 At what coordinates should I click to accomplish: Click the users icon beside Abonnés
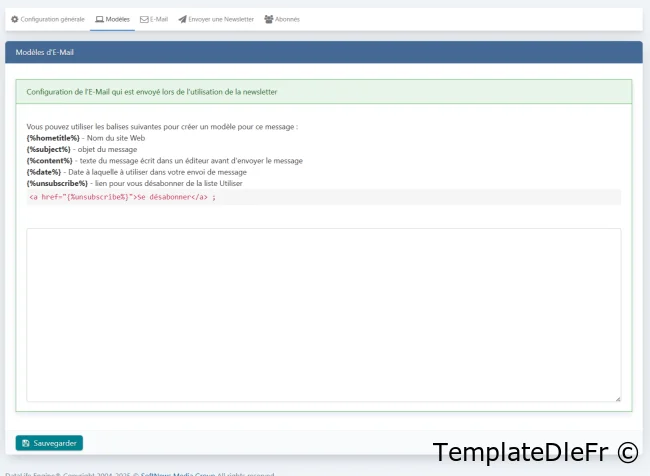coord(269,19)
